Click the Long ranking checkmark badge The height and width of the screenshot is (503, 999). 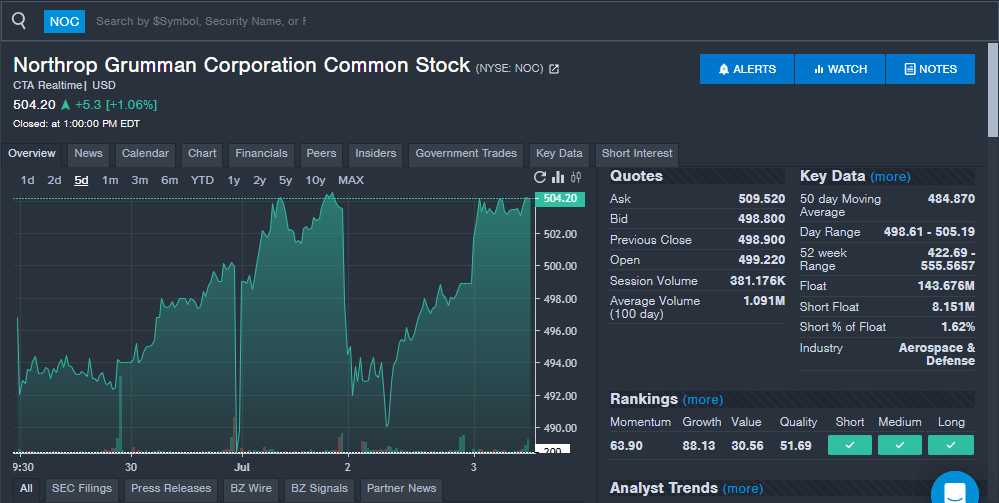tap(951, 445)
